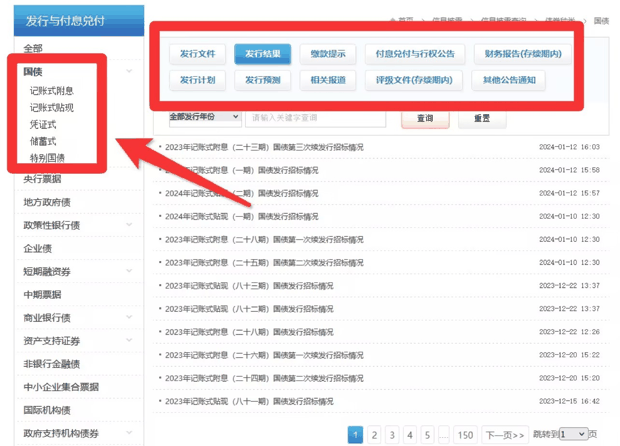Screen dimensions: 620x446
Task: Open the 跳转到 page number dropdown
Action: click(x=574, y=434)
